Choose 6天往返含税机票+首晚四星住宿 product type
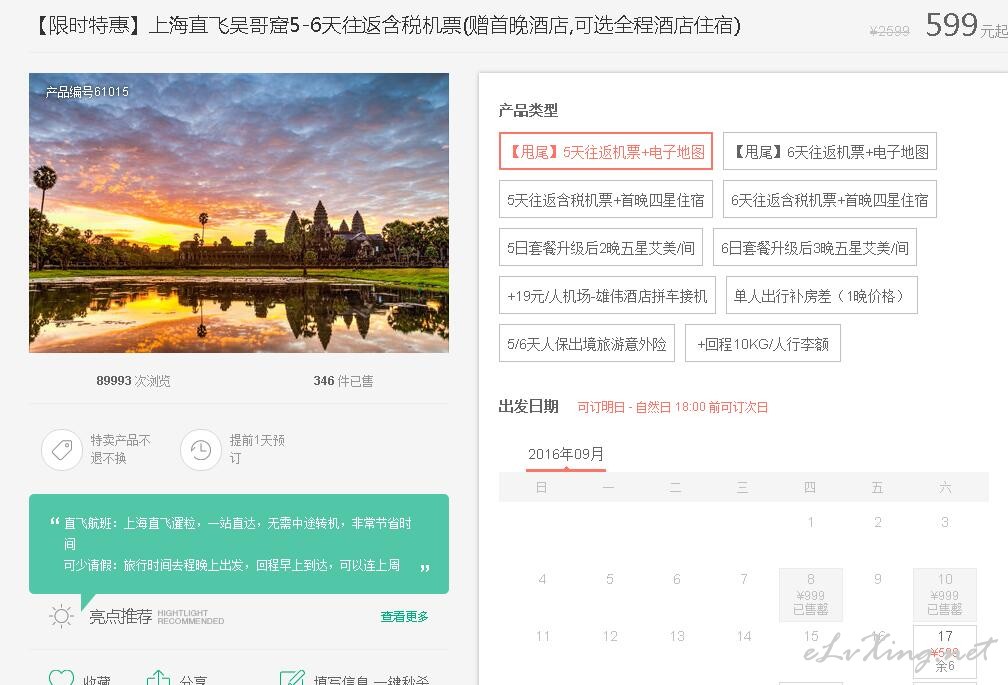1008x685 pixels. pos(829,200)
